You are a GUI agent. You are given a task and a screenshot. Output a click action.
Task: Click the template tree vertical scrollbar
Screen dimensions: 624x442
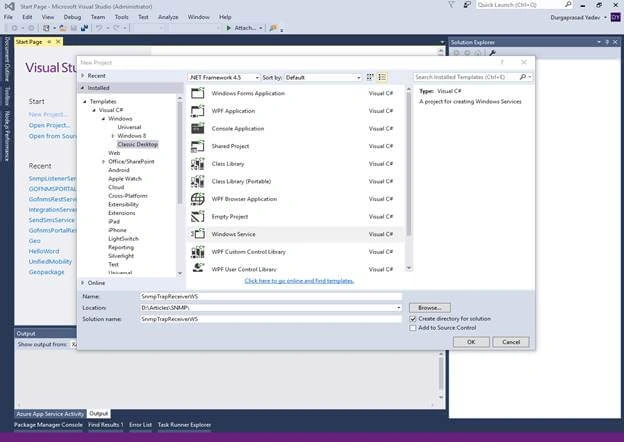click(x=180, y=185)
